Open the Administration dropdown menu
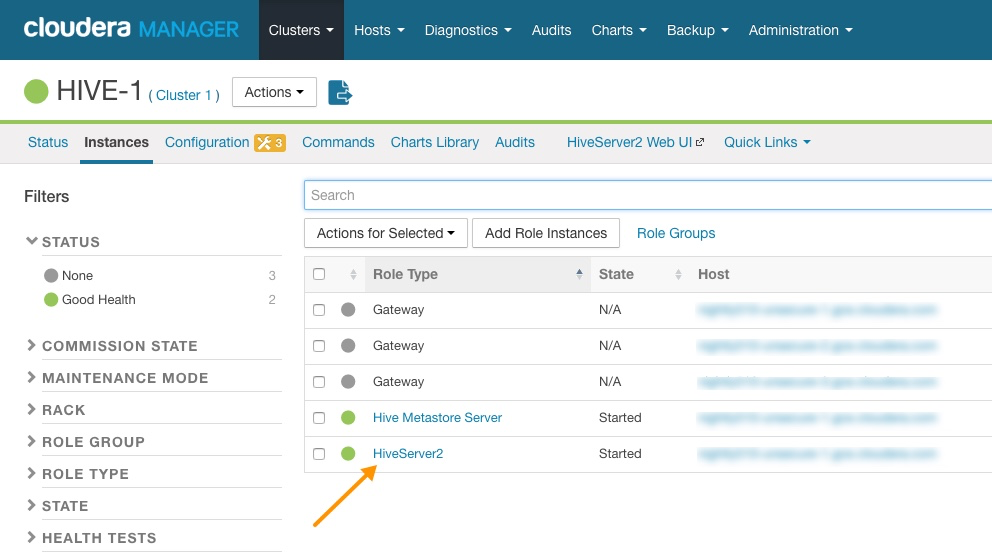 pos(800,30)
